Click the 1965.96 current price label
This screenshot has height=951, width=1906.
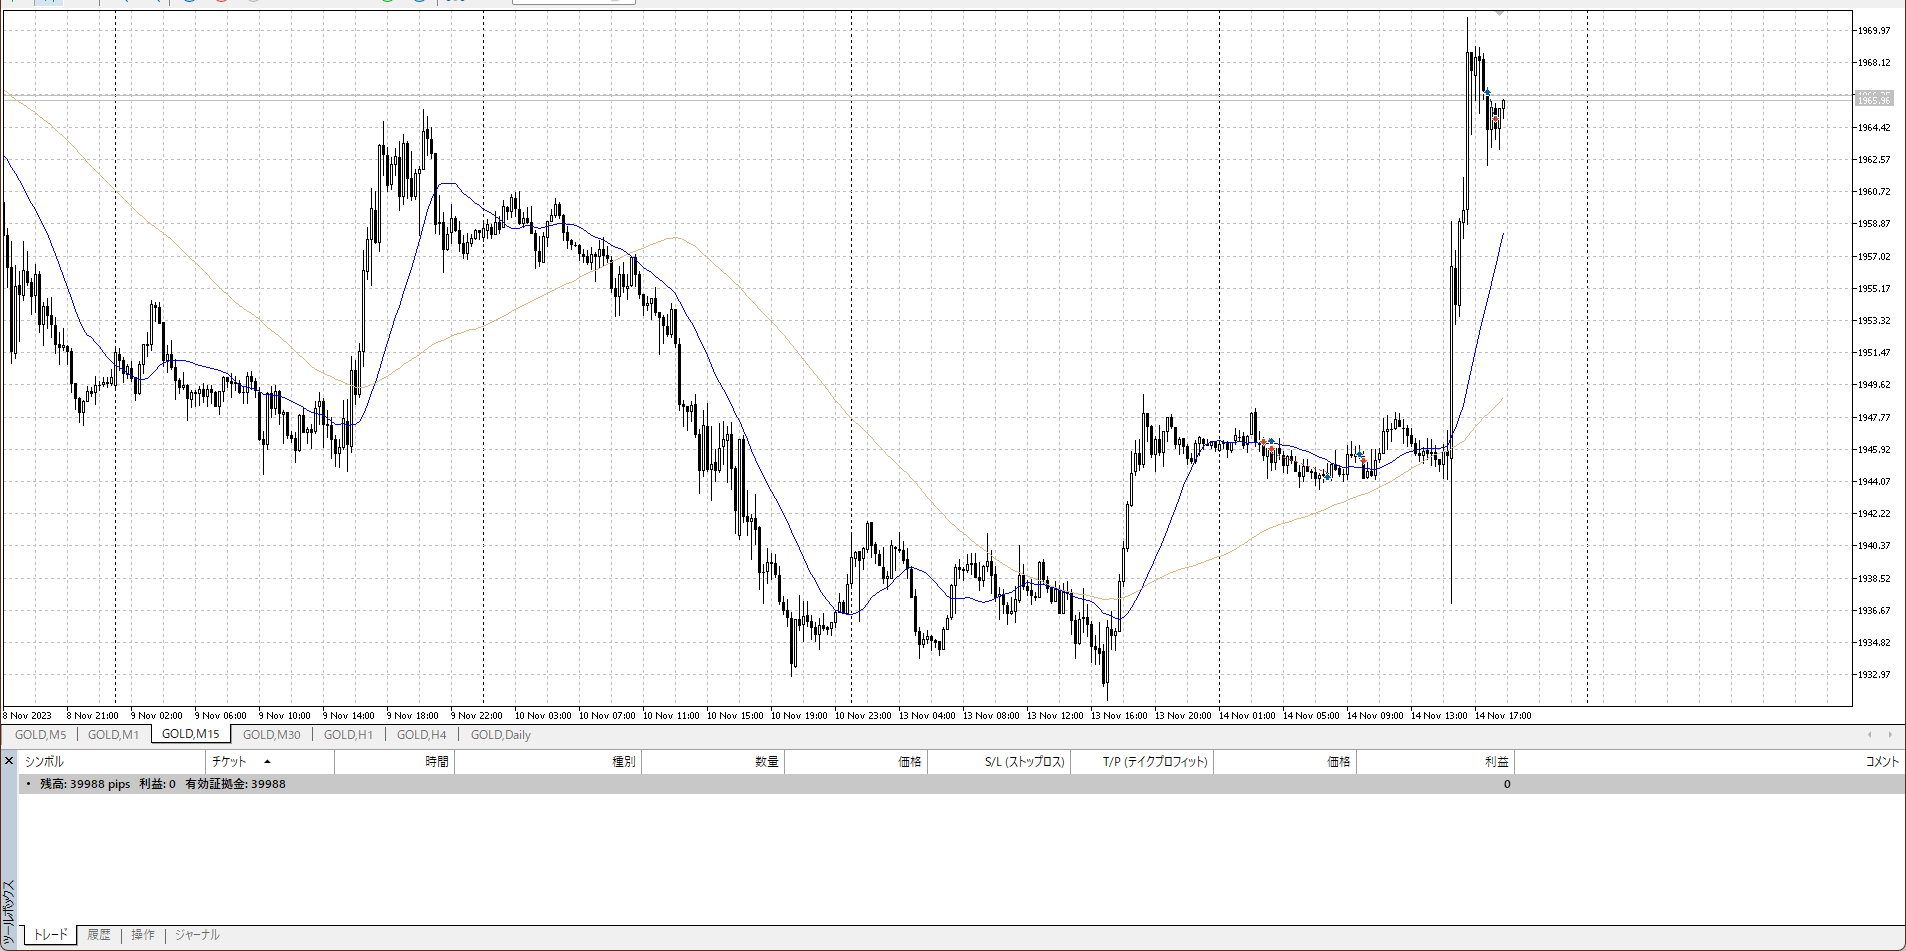1873,99
